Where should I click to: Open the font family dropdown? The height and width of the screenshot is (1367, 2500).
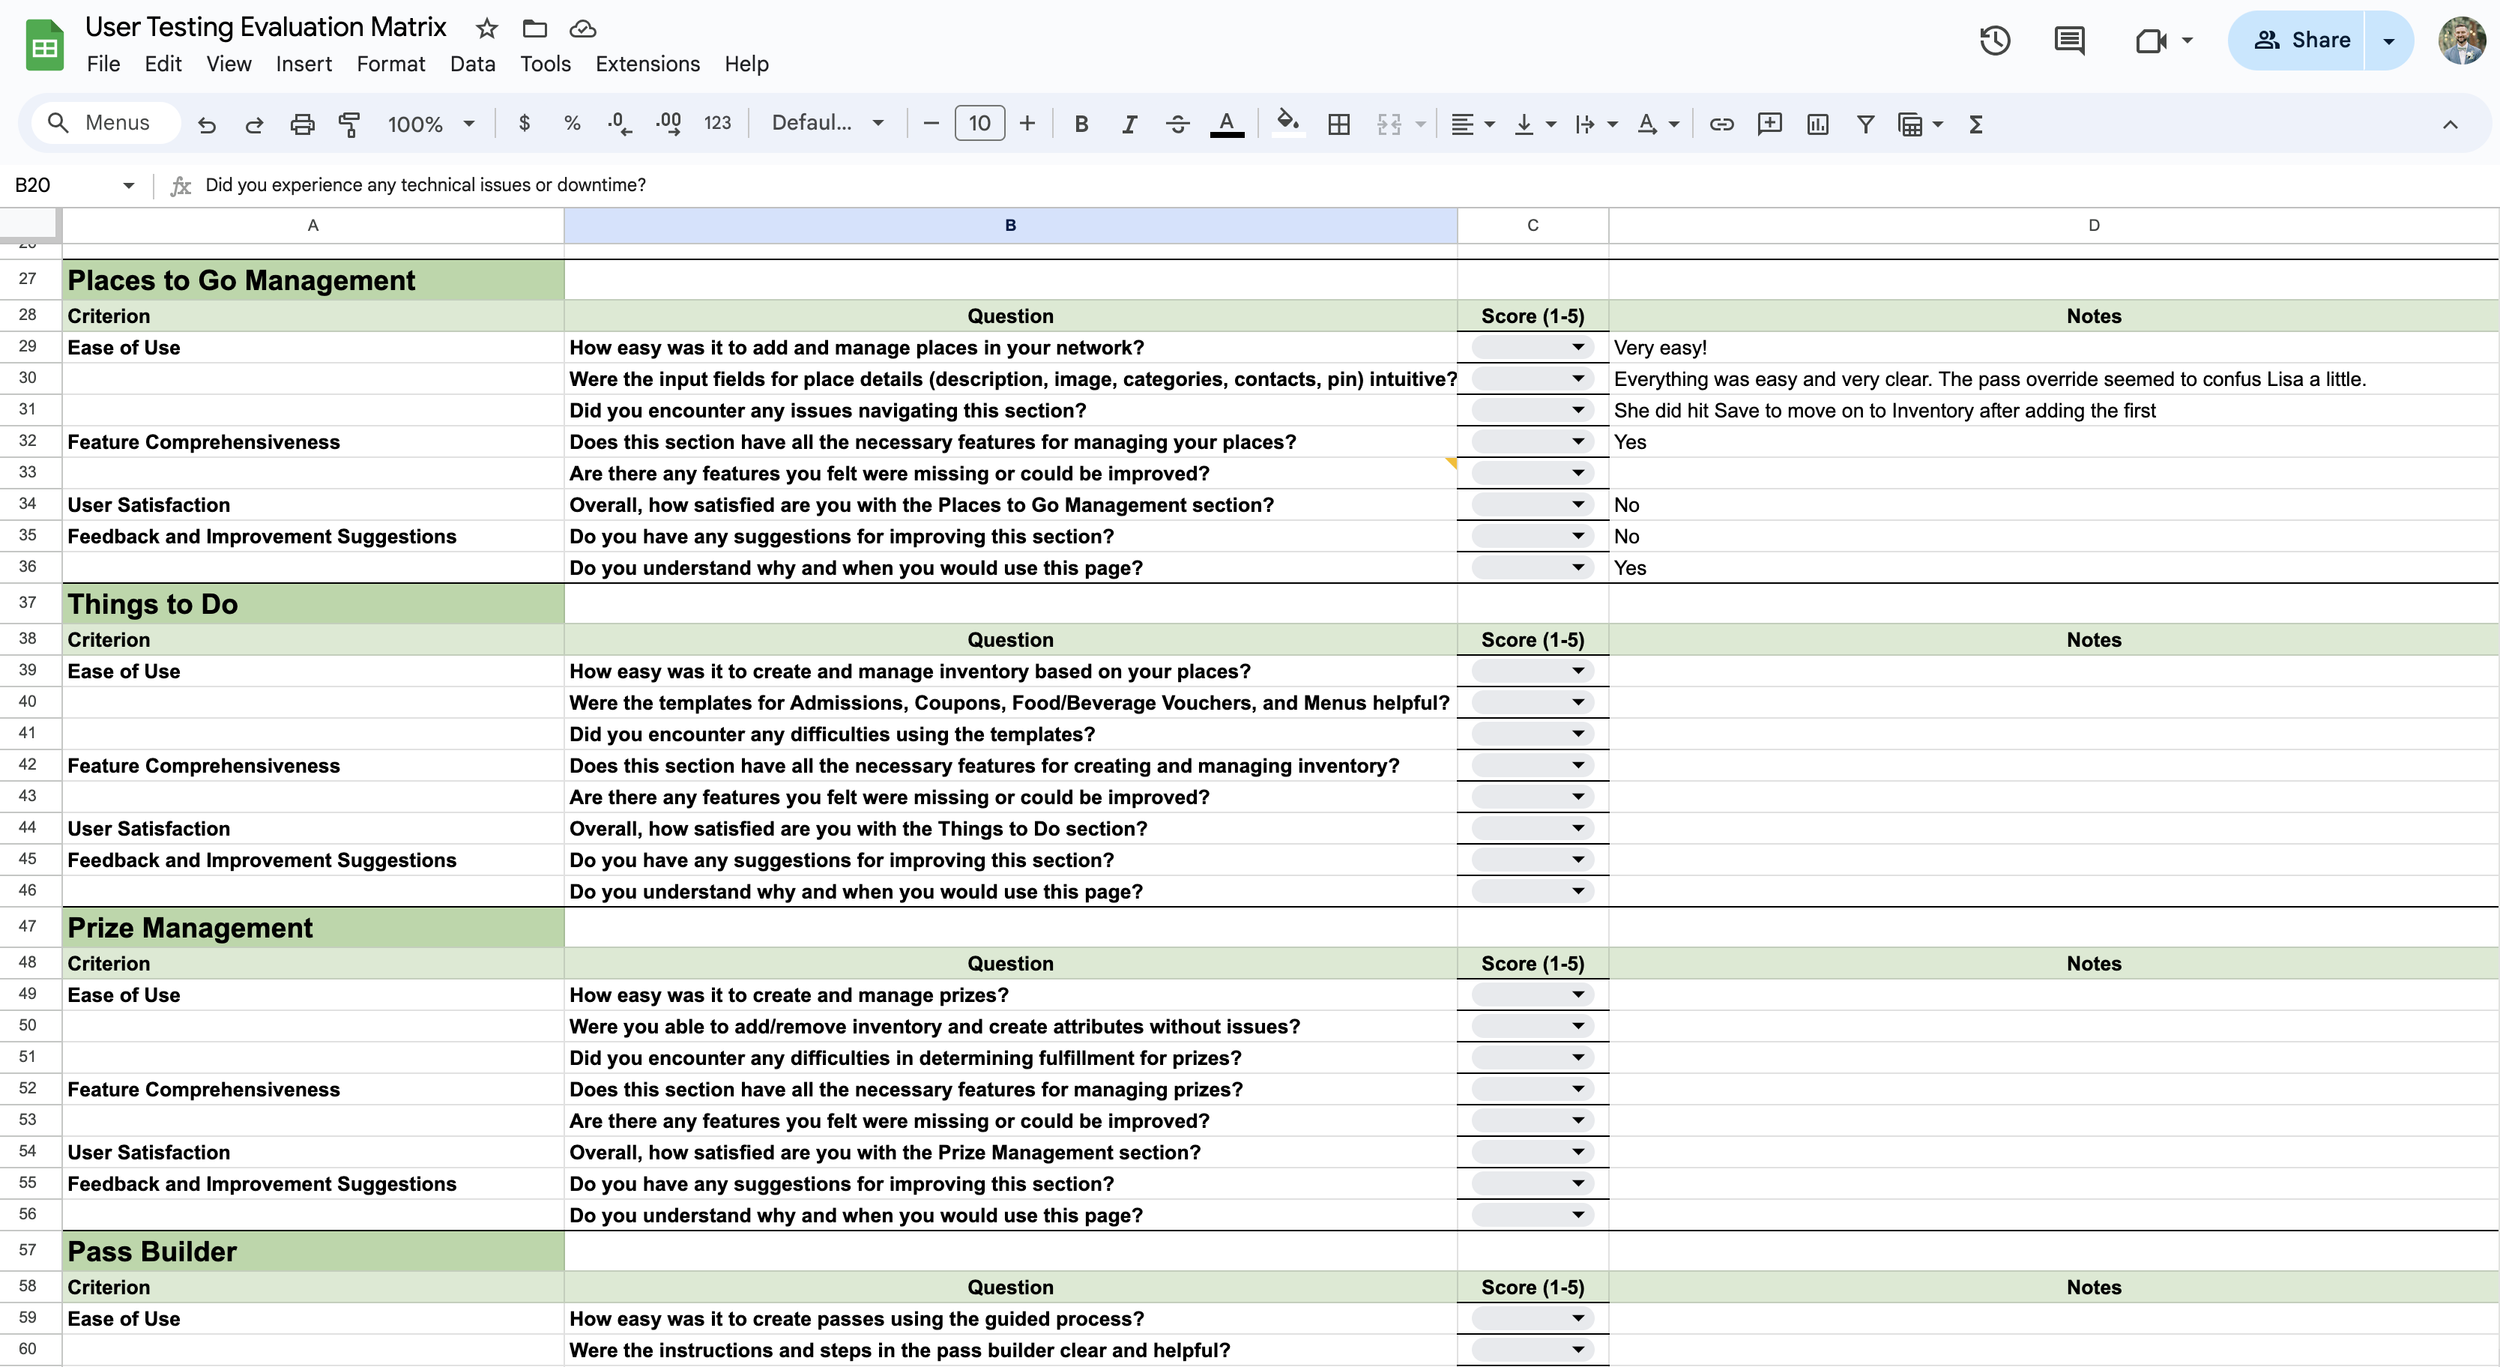pyautogui.click(x=827, y=123)
